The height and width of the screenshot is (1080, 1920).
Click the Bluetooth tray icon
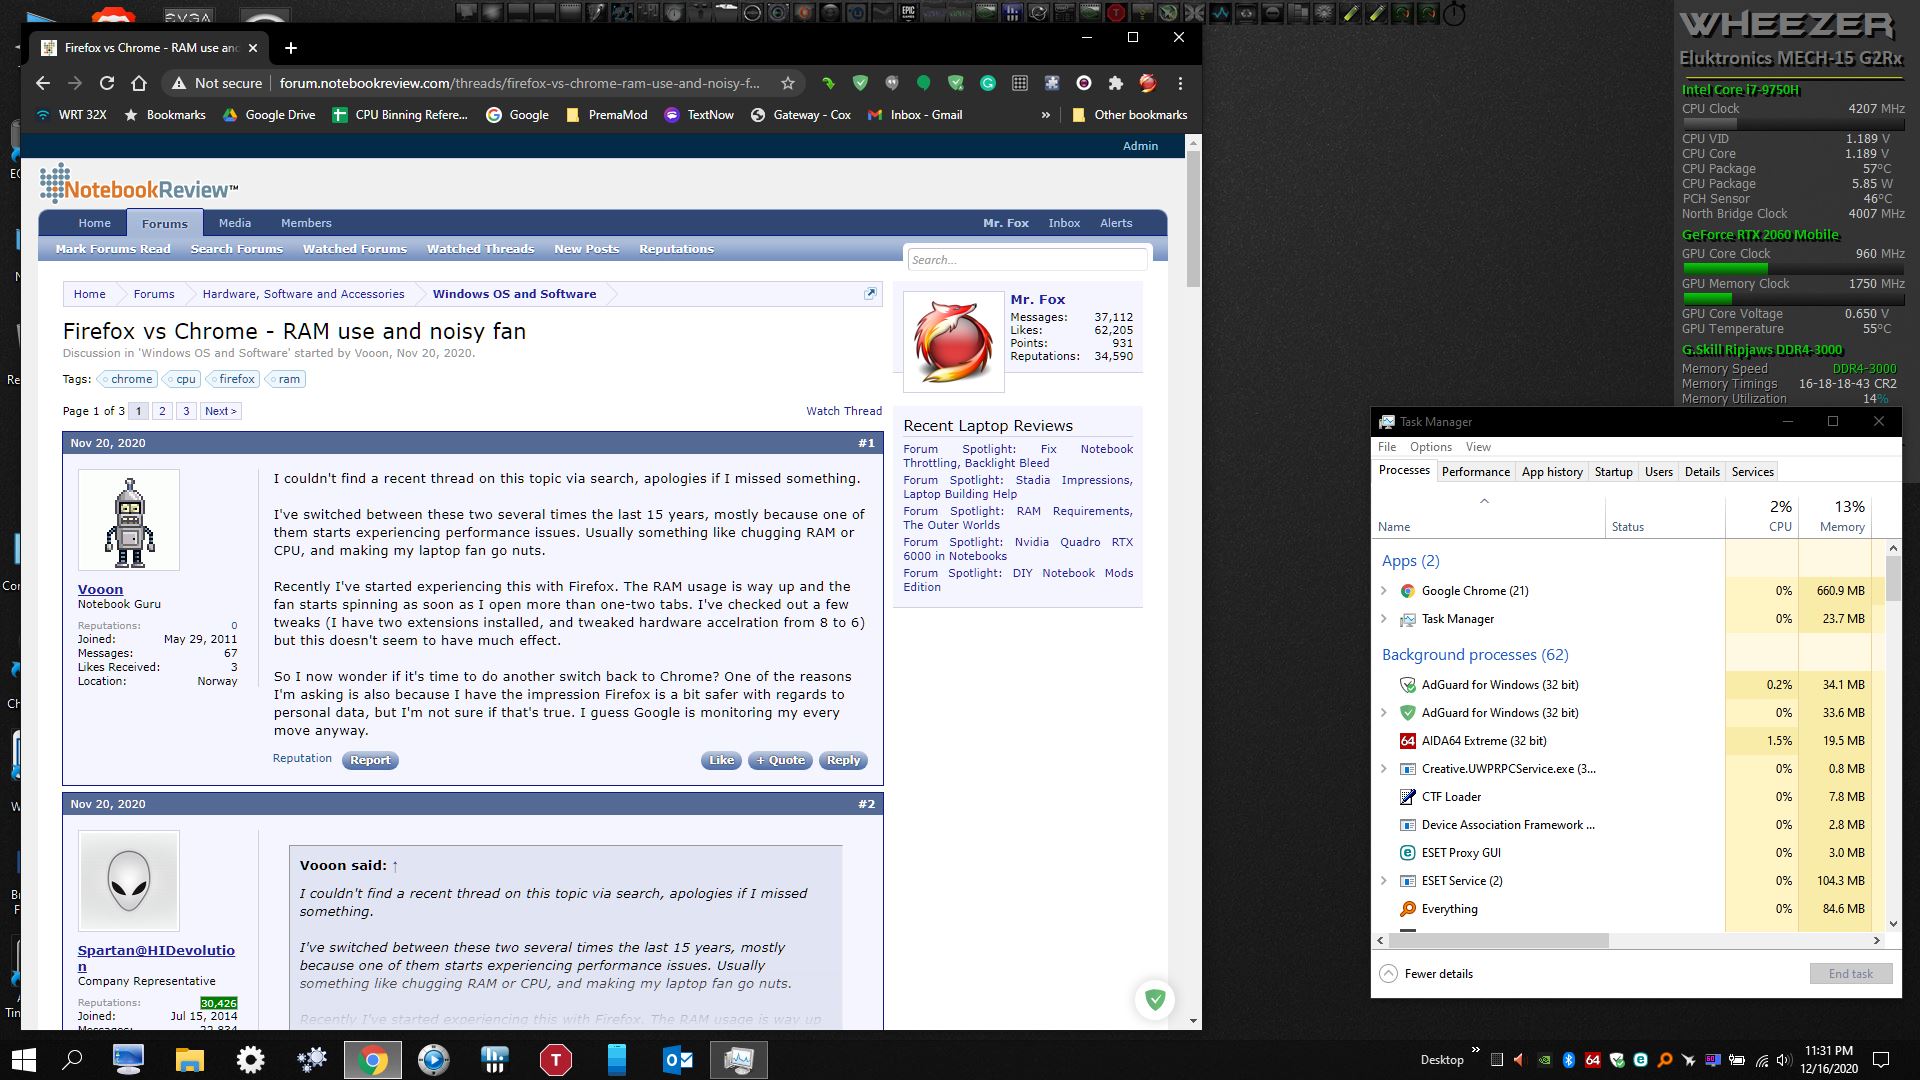1568,1060
